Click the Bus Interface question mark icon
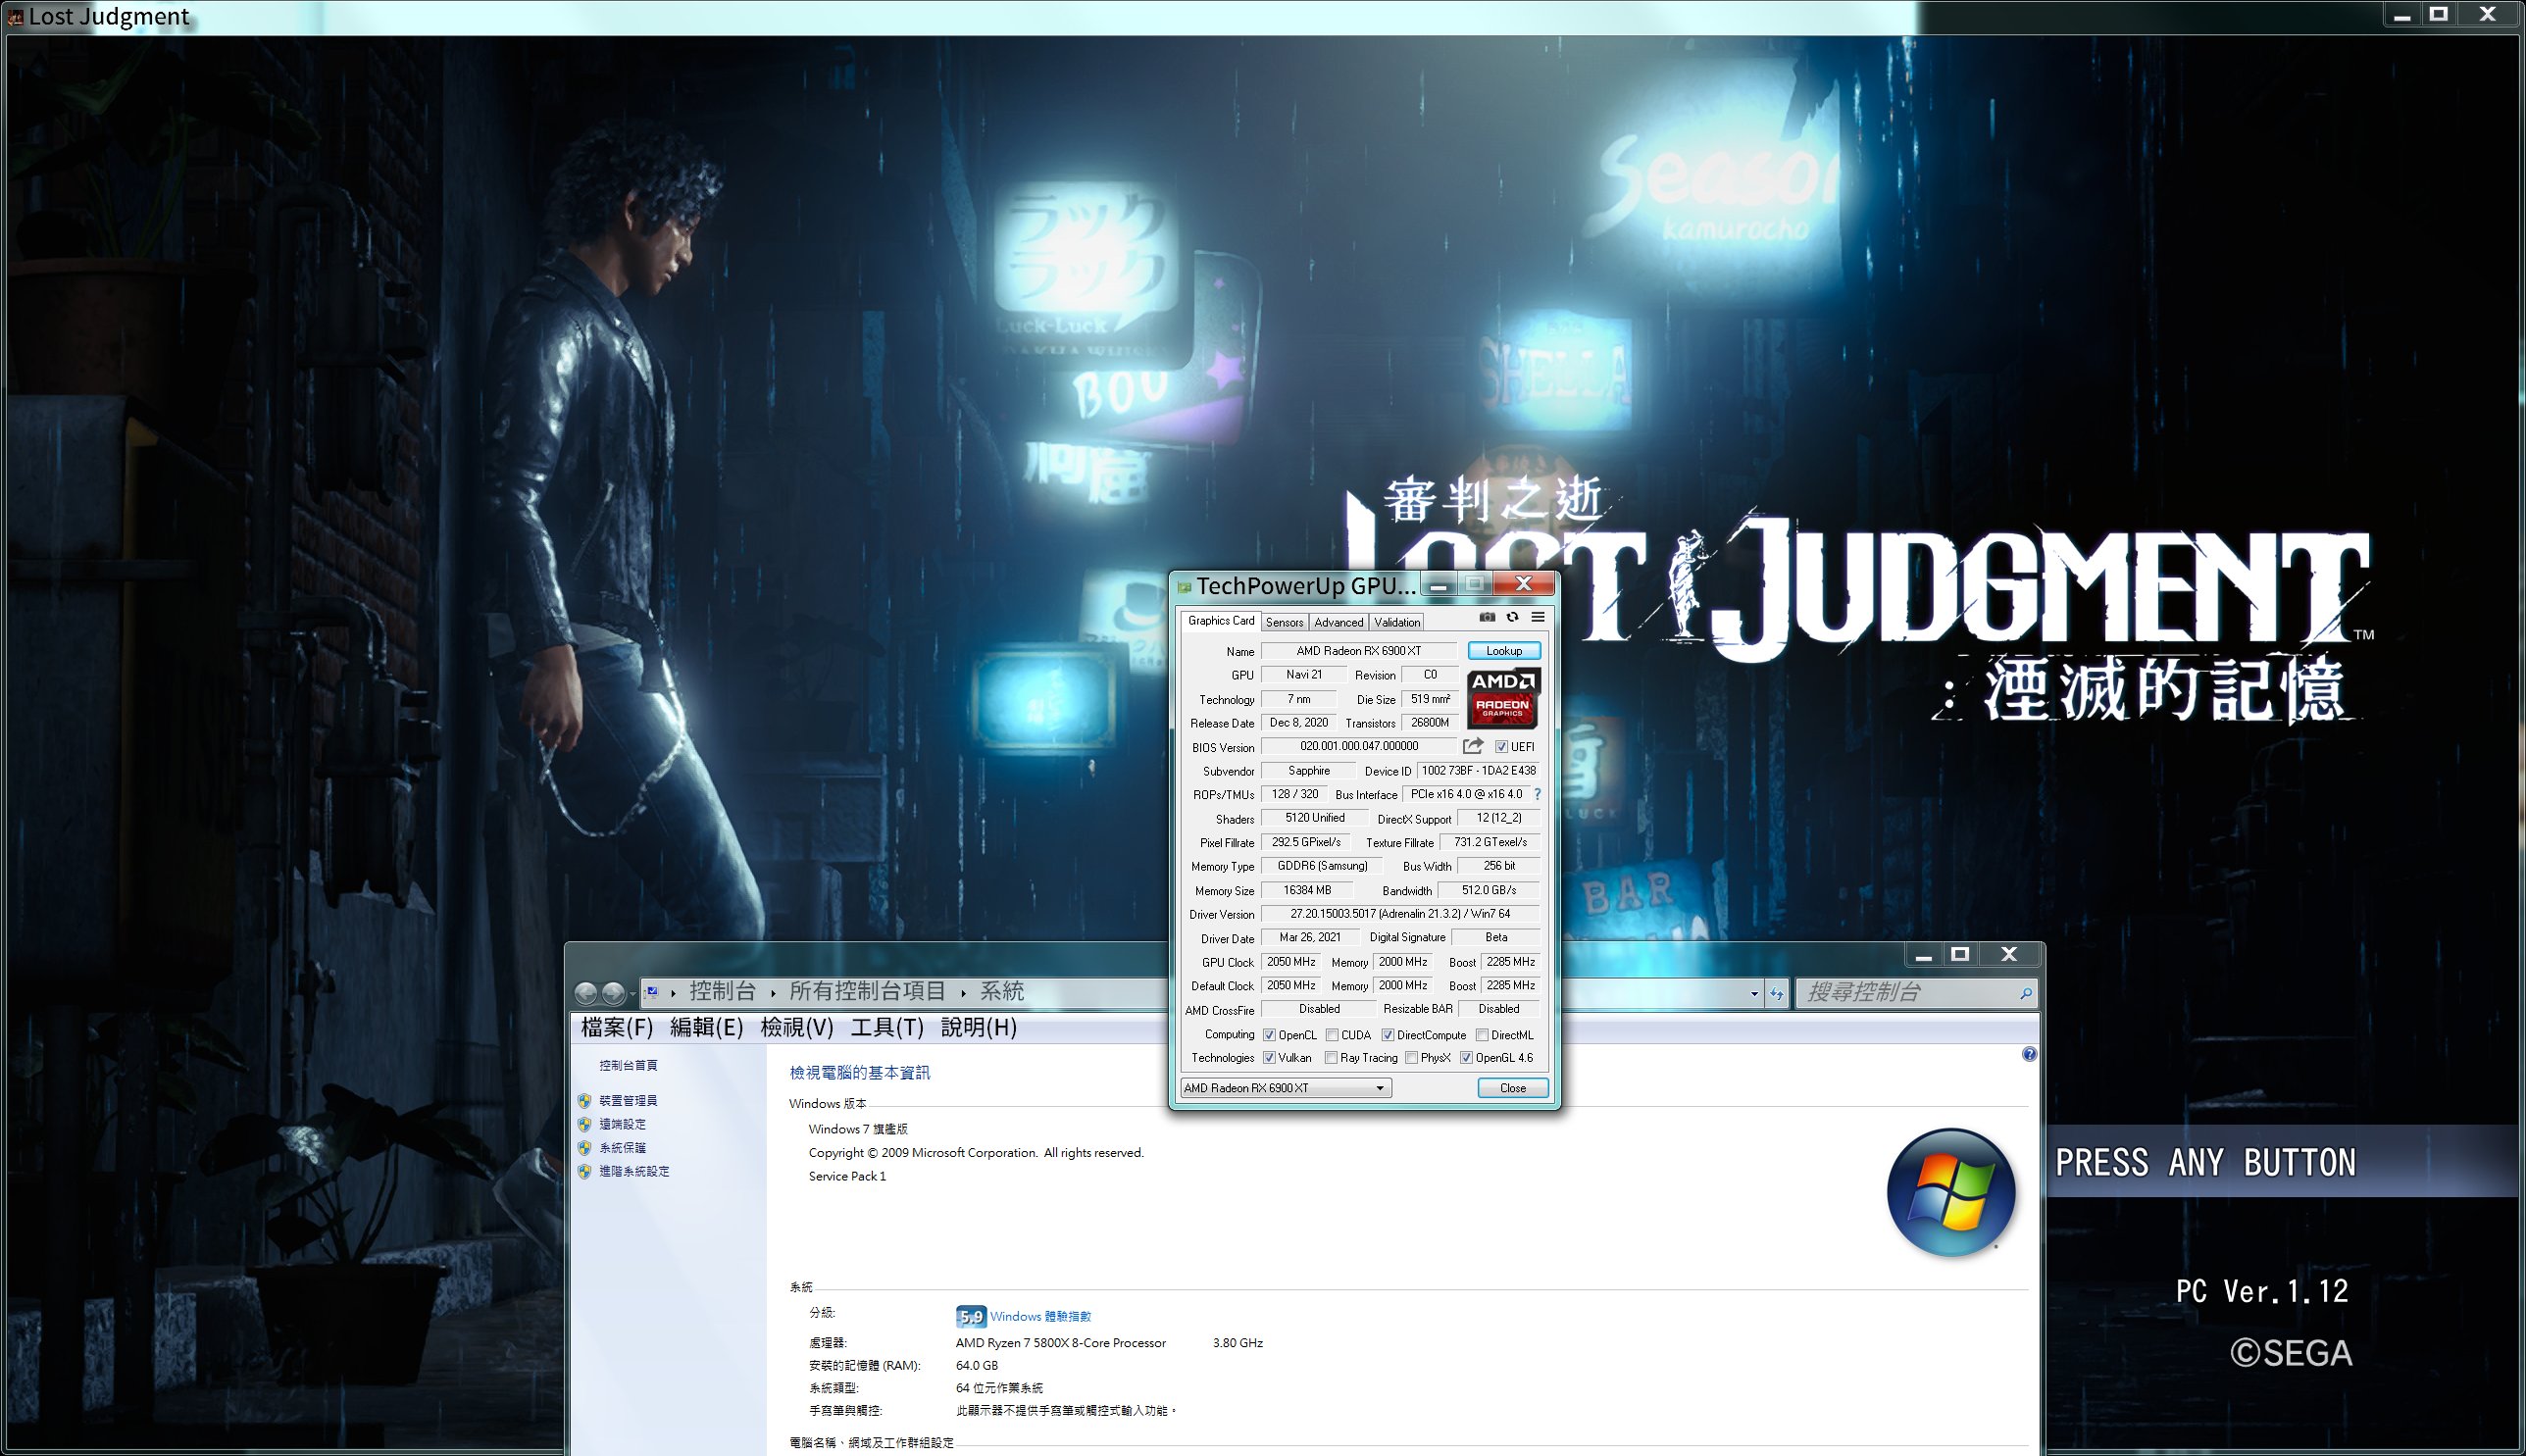The width and height of the screenshot is (2526, 1456). 1537,794
